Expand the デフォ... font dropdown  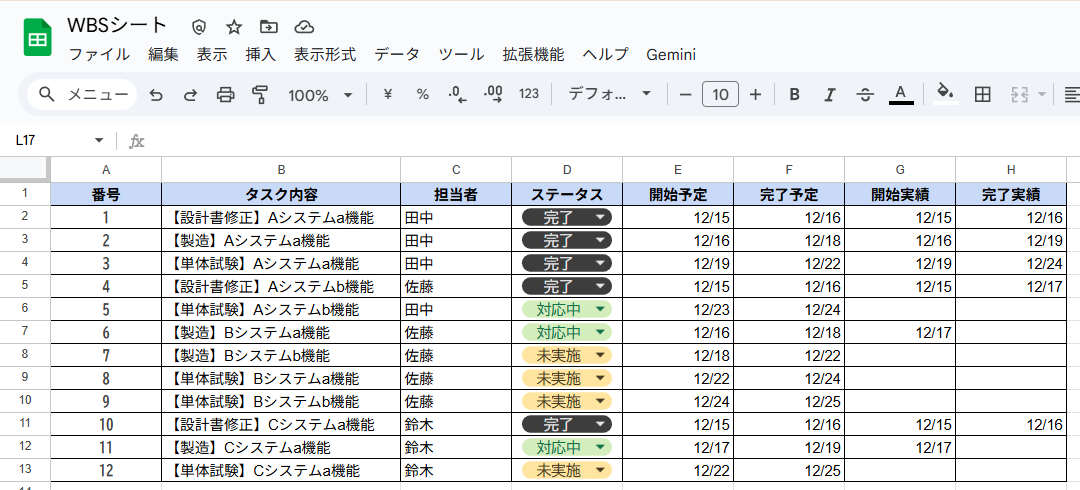609,95
